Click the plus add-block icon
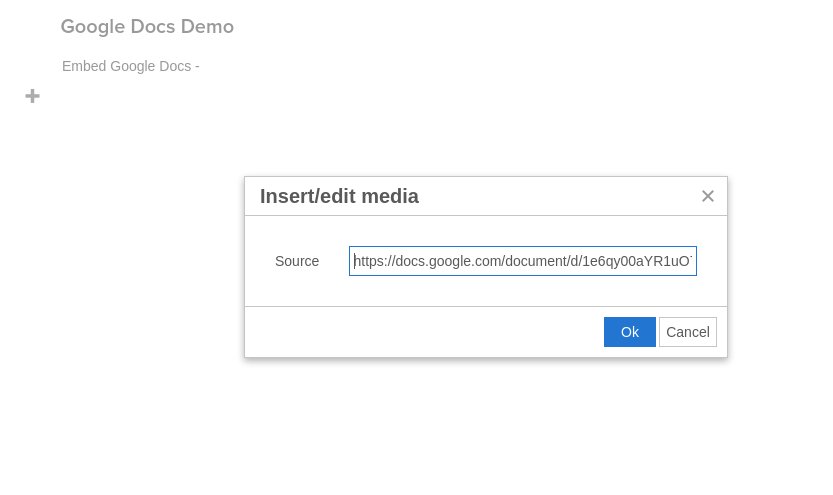Screen dimensions: 833x495 click(x=32, y=96)
